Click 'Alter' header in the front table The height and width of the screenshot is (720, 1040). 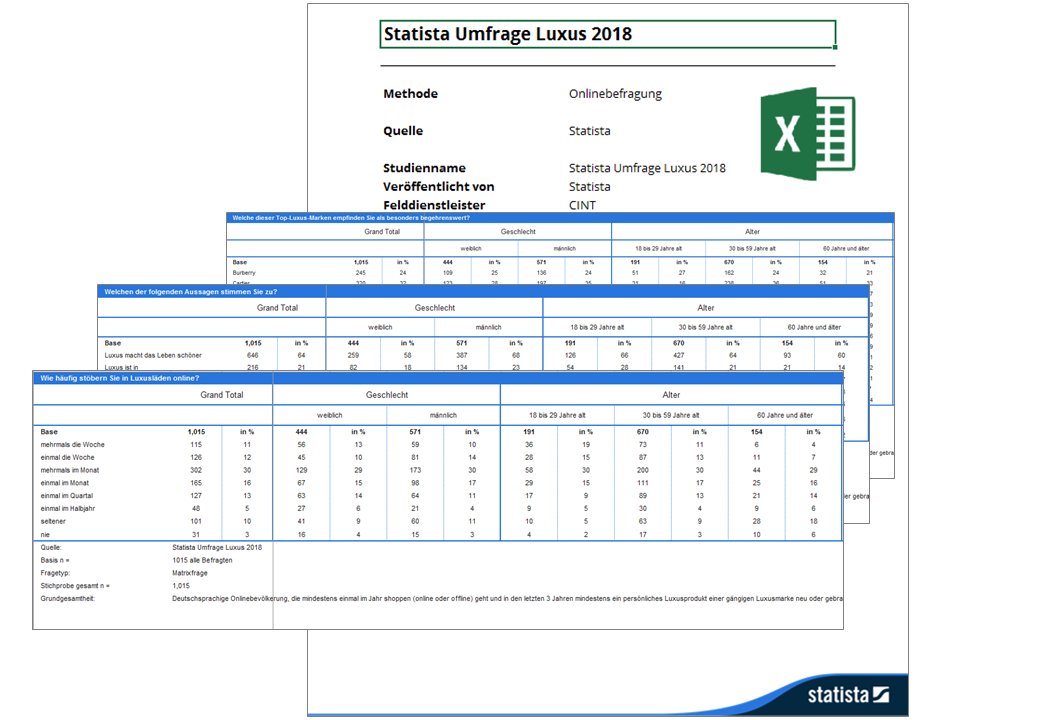[x=671, y=394]
